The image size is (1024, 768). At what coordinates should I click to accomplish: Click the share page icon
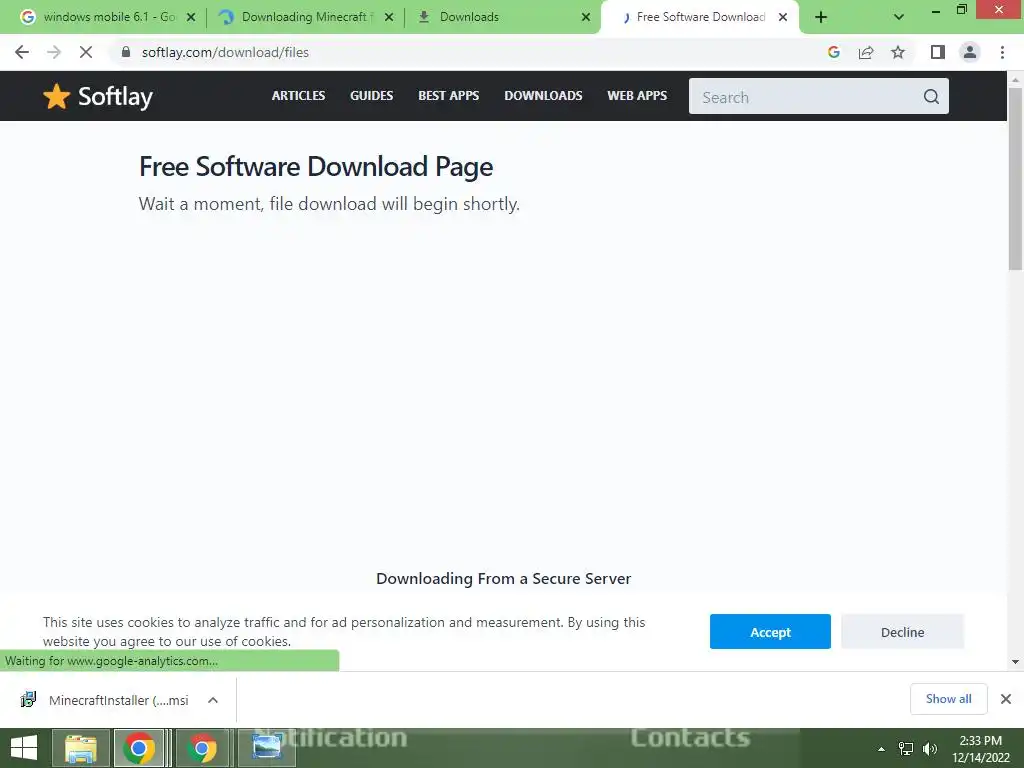point(866,52)
